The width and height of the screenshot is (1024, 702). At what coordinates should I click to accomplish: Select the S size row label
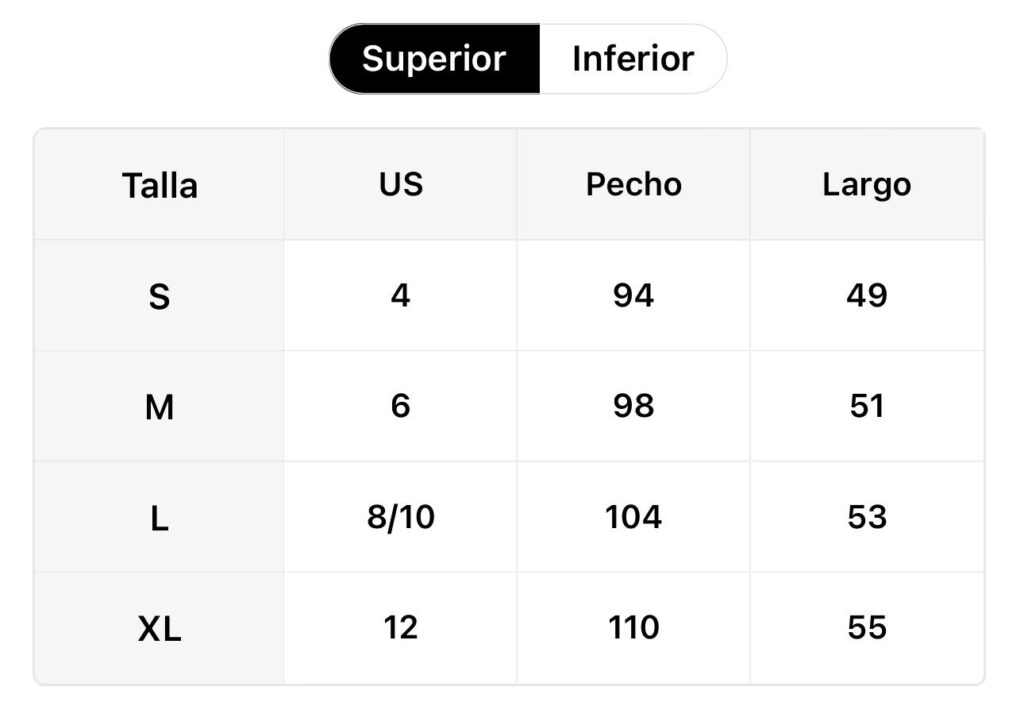[159, 296]
